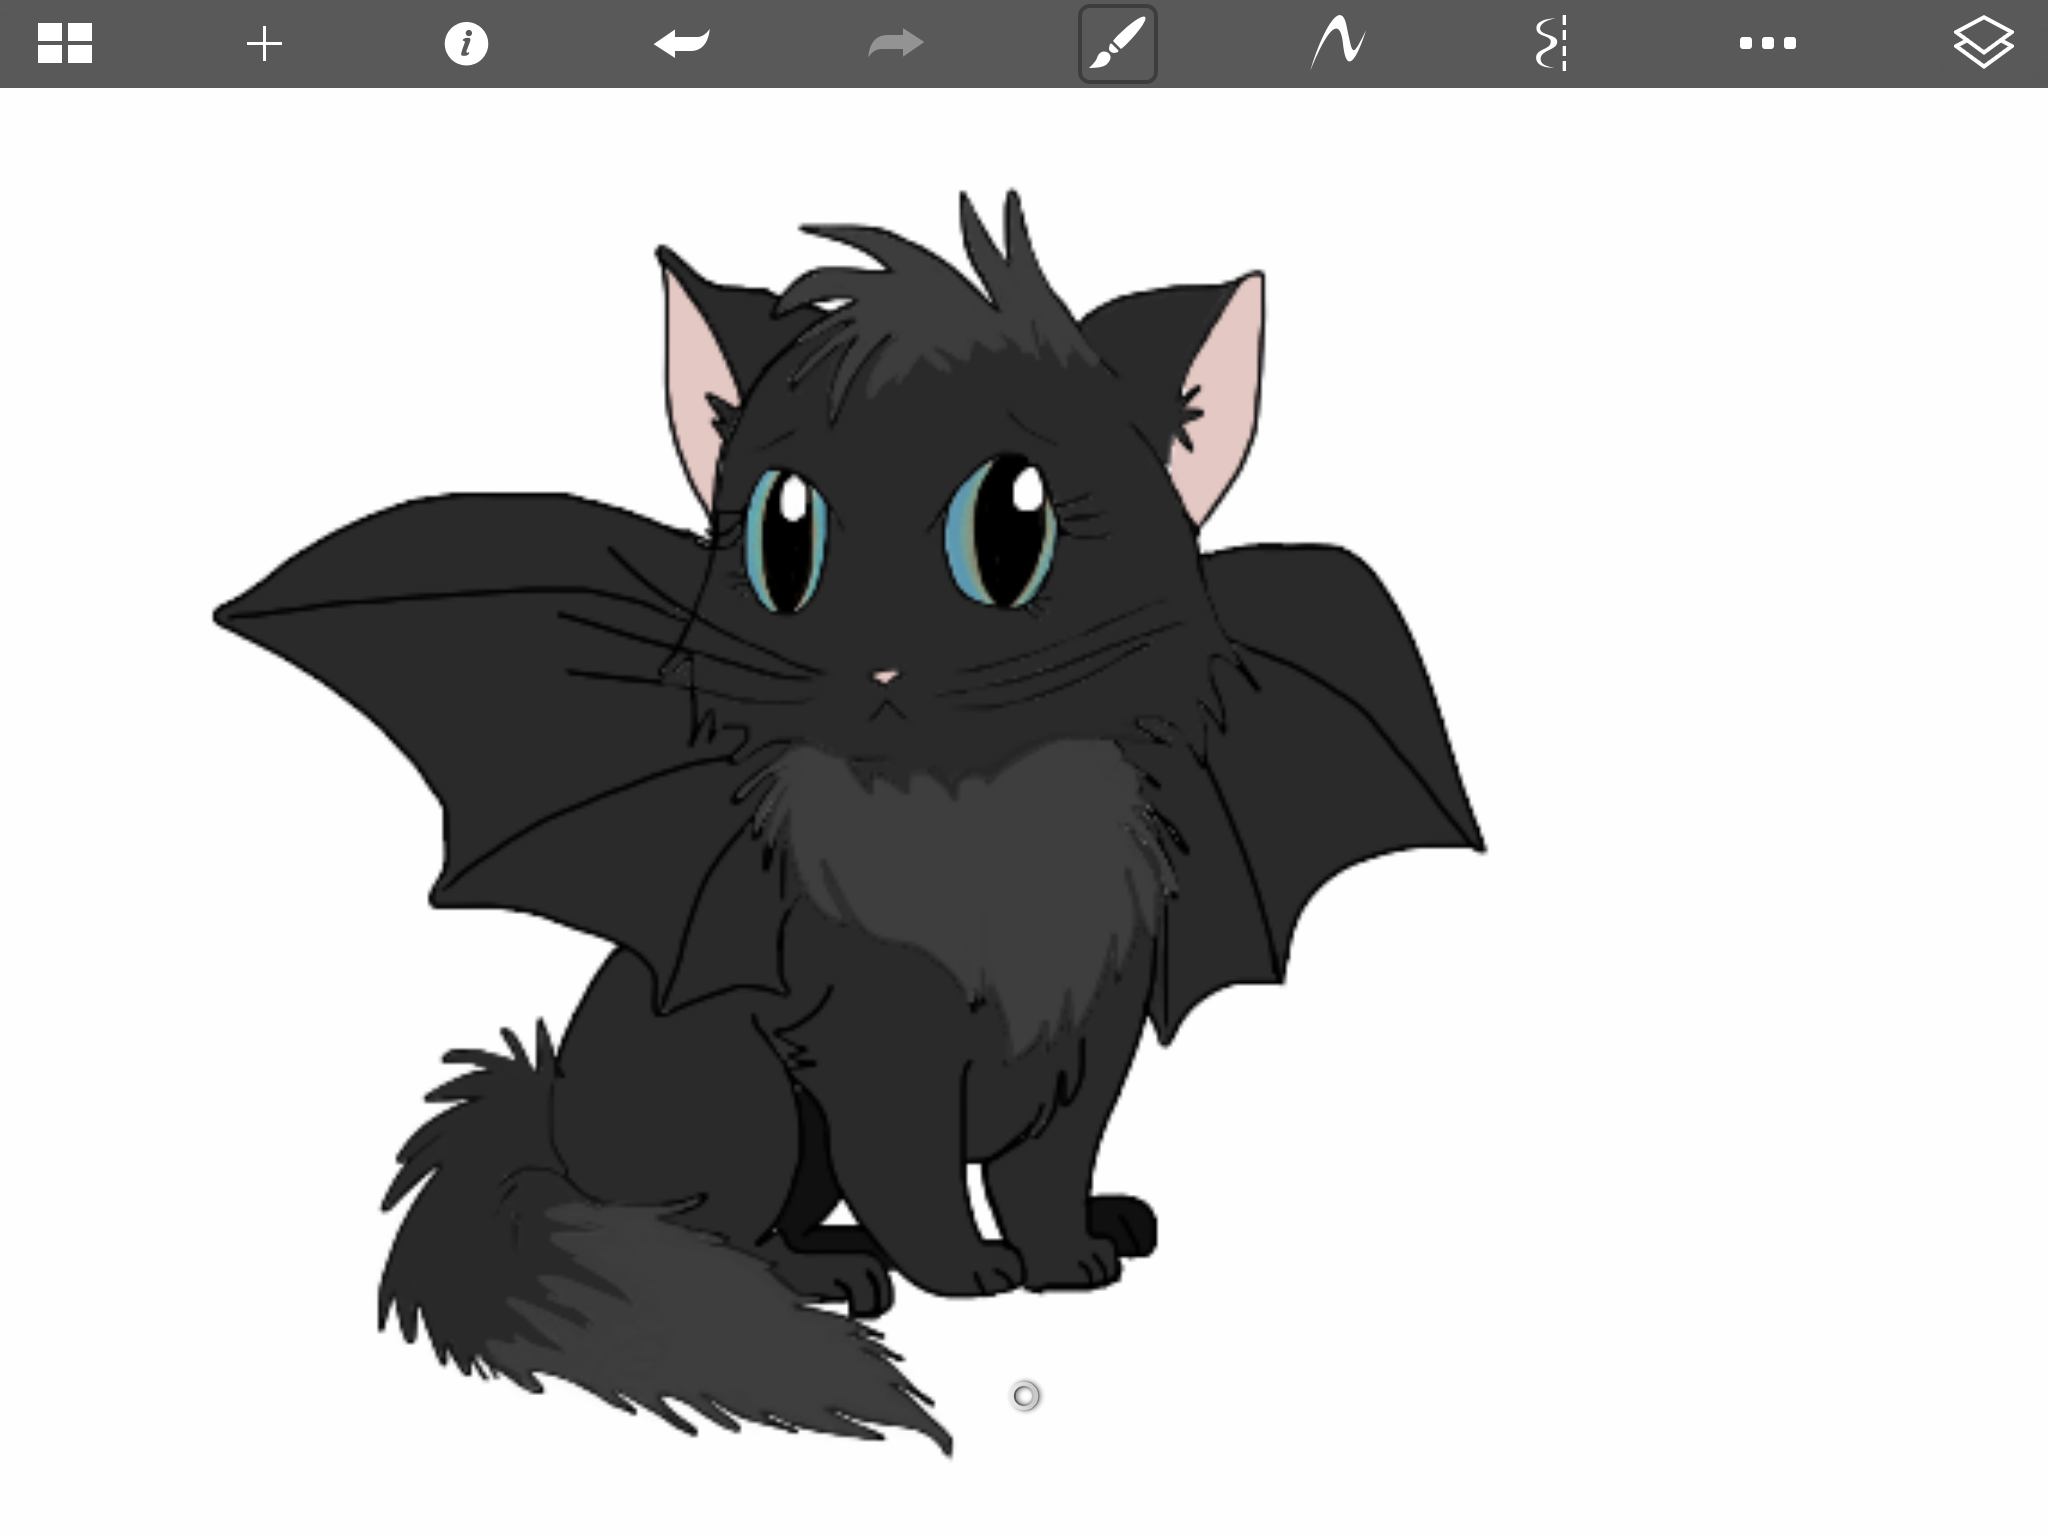Undo the last stroke
Screen dimensions: 2048x1536
(682, 44)
